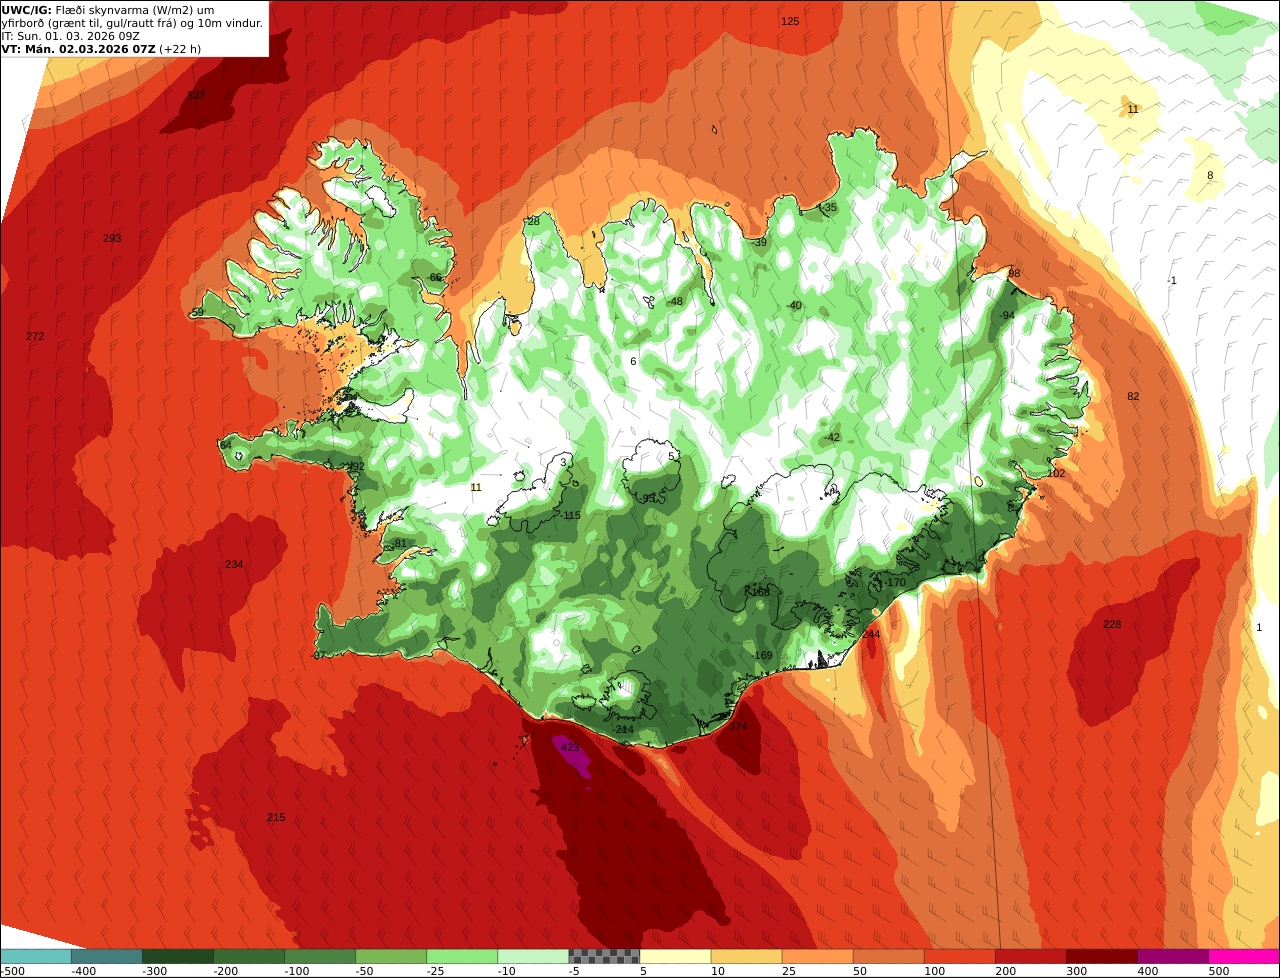Click the map value 8 in the far northeast
This screenshot has height=978, width=1280.
click(x=1210, y=176)
